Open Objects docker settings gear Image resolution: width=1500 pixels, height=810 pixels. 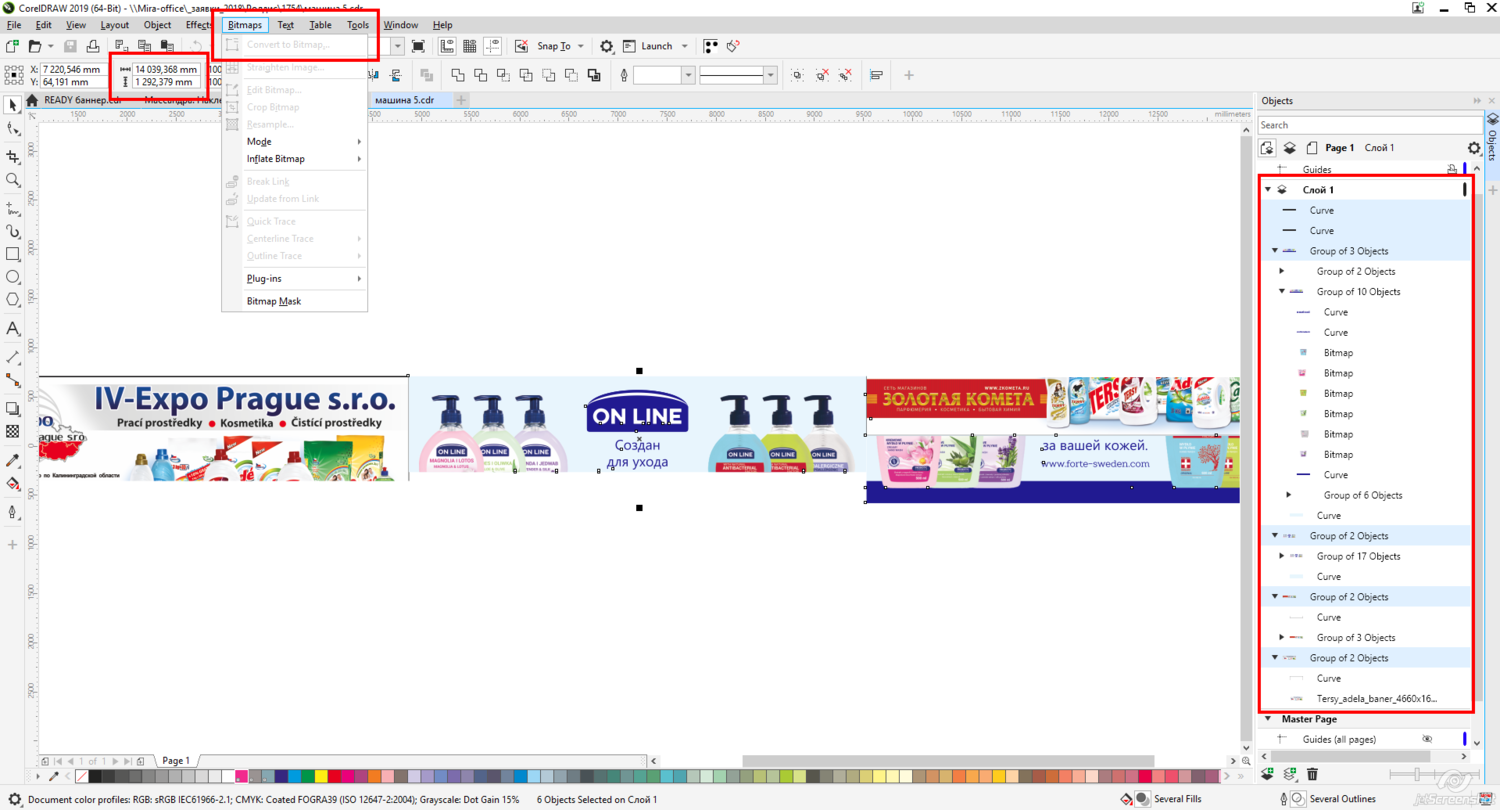point(1472,148)
